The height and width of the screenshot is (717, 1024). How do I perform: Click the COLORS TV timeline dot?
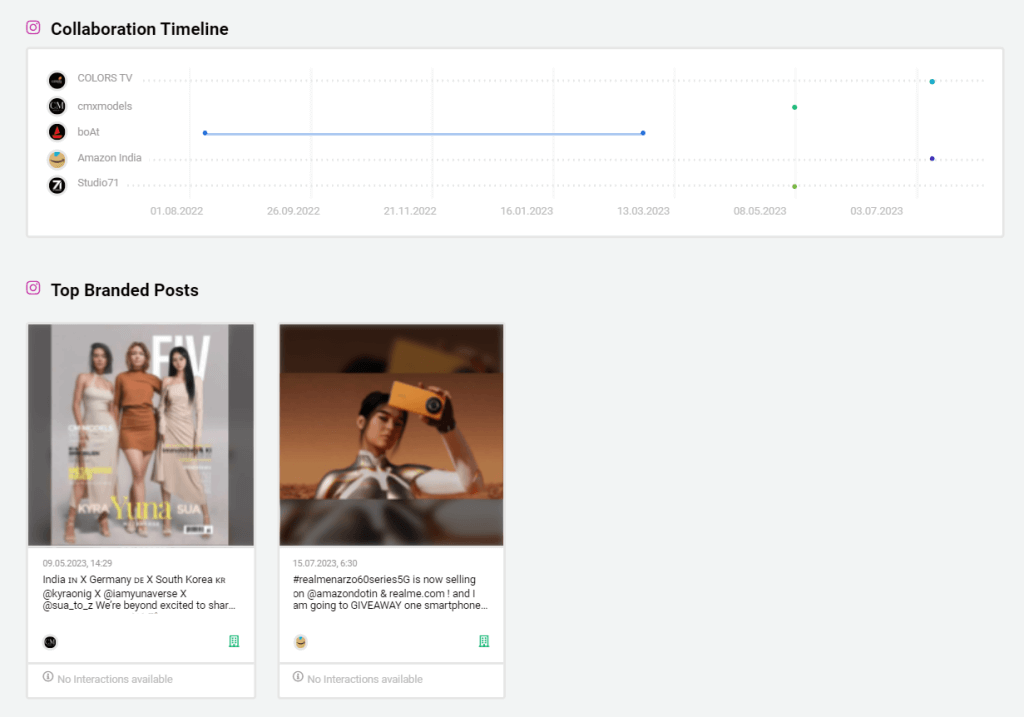pos(932,80)
